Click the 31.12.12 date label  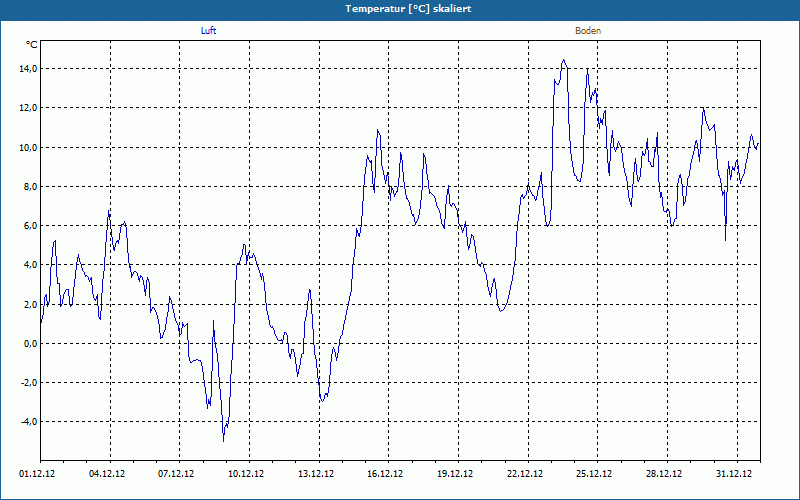(x=734, y=474)
